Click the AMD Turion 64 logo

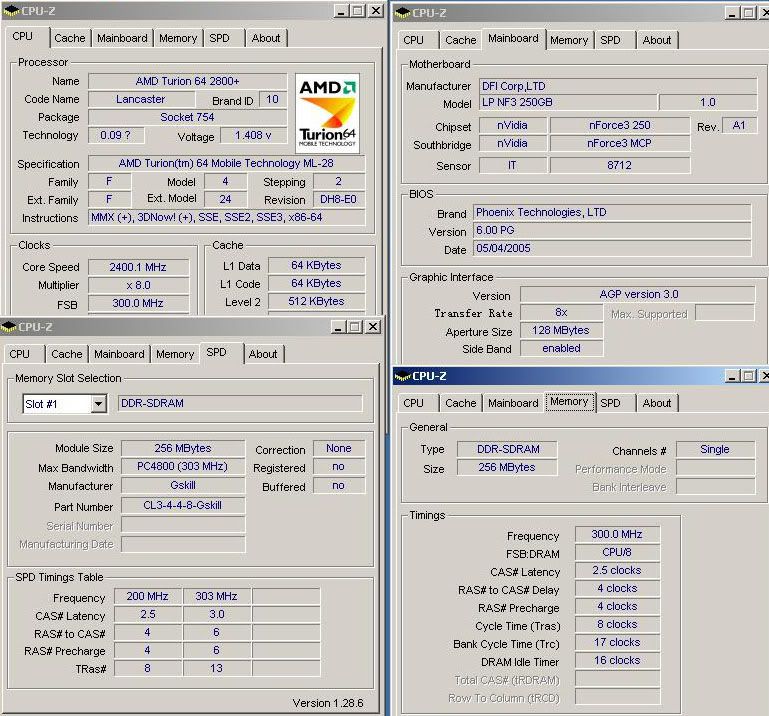[x=327, y=111]
